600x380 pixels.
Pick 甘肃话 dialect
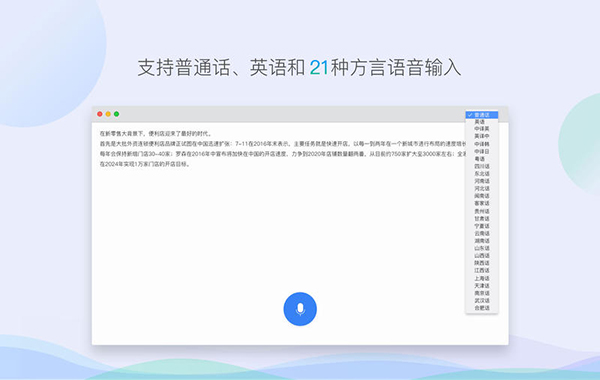click(482, 219)
